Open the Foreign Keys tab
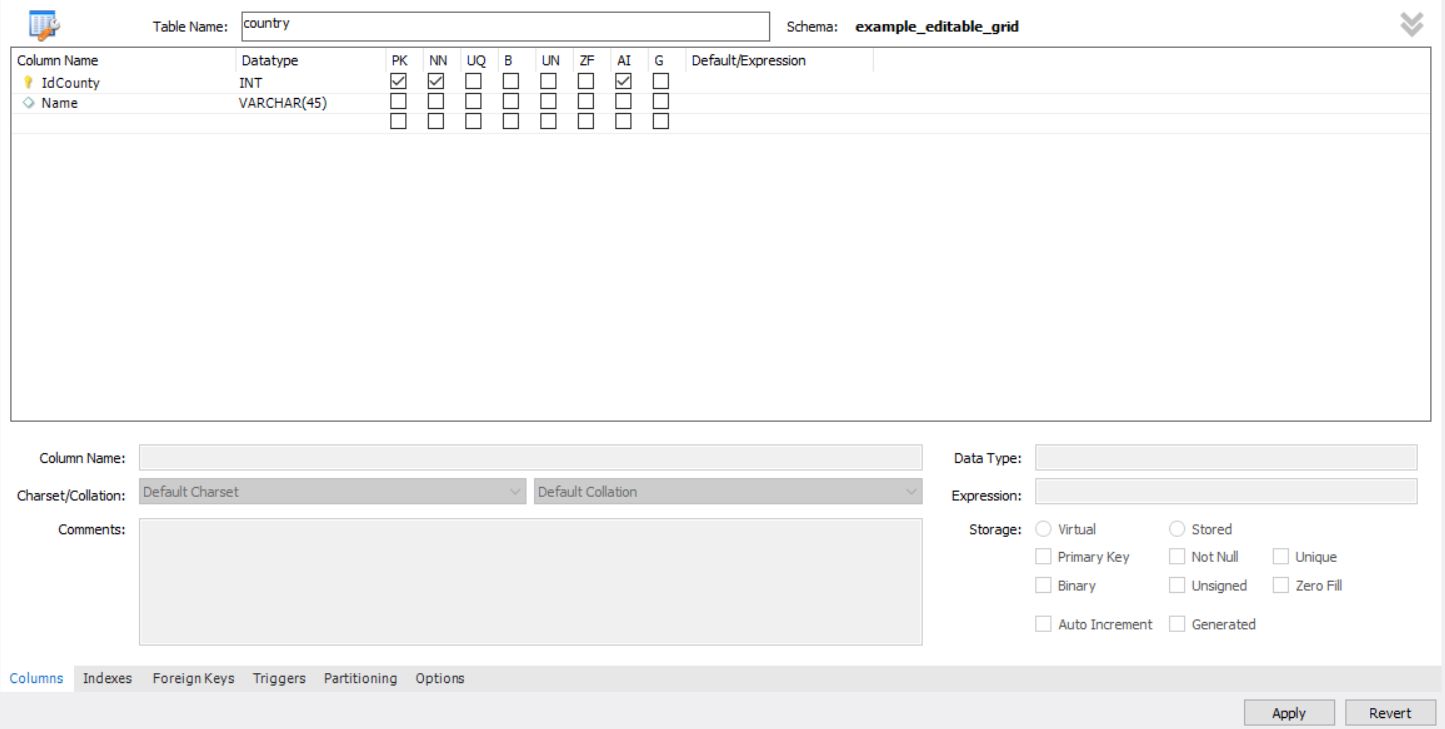 (x=193, y=678)
